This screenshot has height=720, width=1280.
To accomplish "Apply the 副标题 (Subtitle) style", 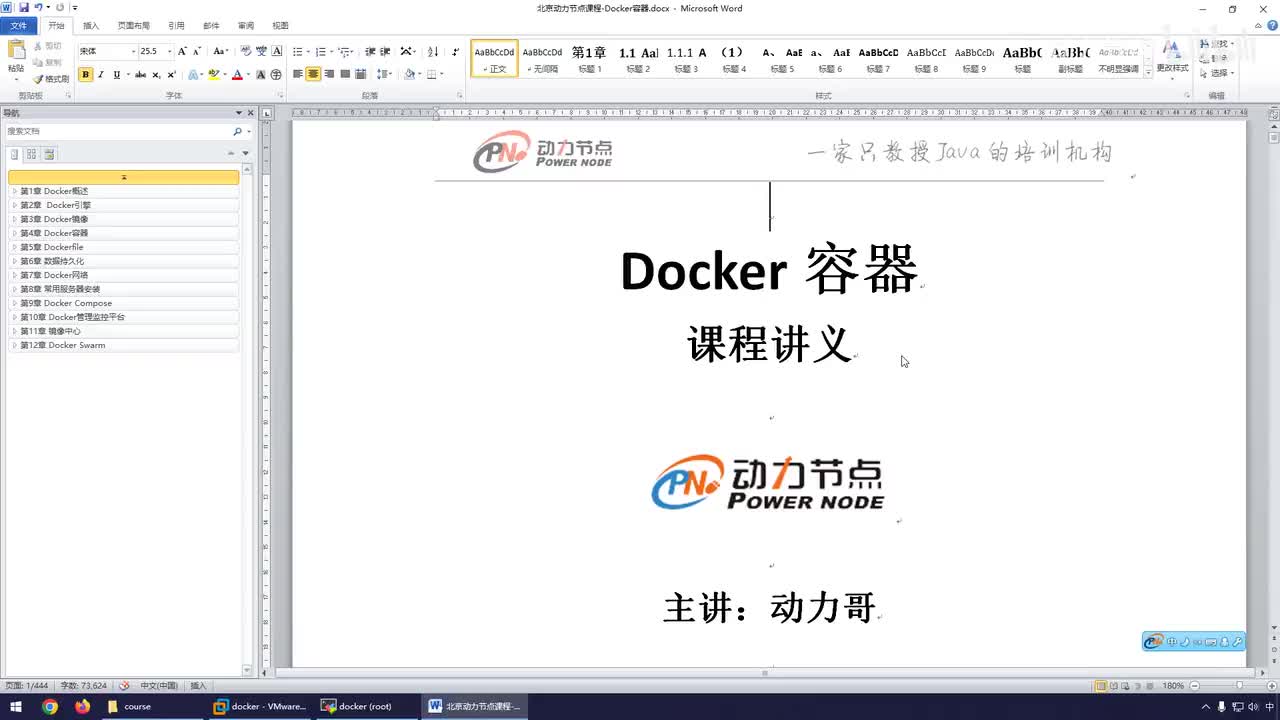I will click(x=1070, y=59).
